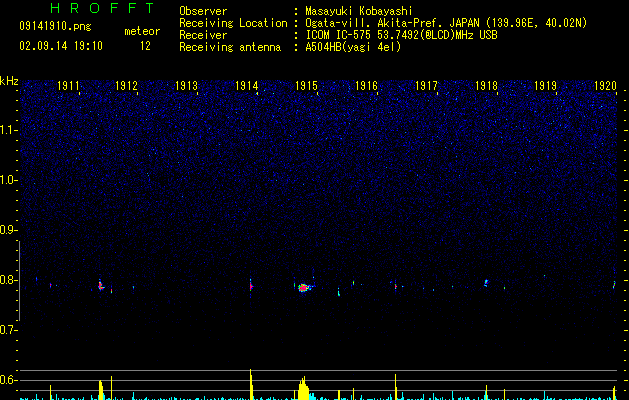This screenshot has width=629, height=400.
Task: Select the filename 09141910.png
Action: 55,27
